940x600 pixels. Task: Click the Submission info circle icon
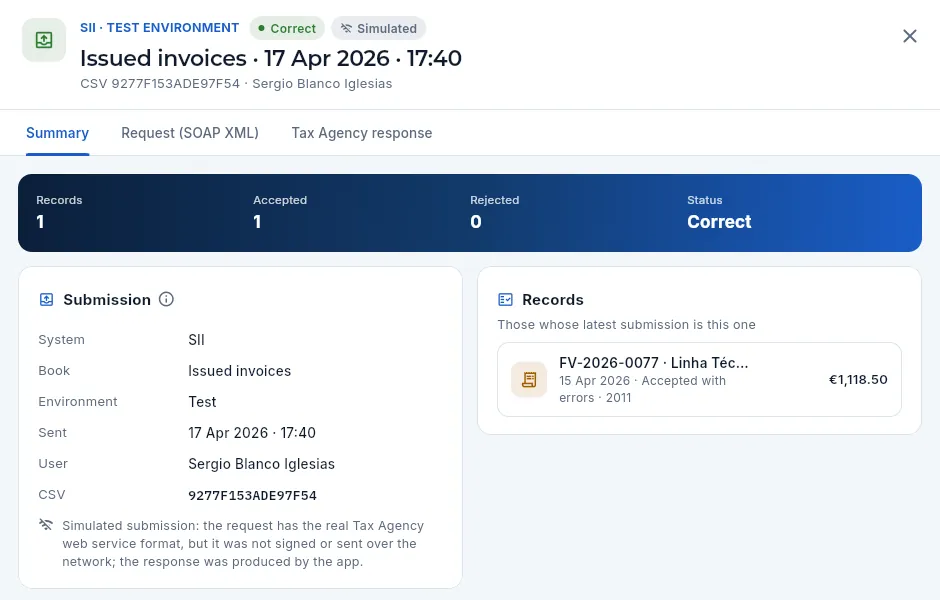[166, 299]
